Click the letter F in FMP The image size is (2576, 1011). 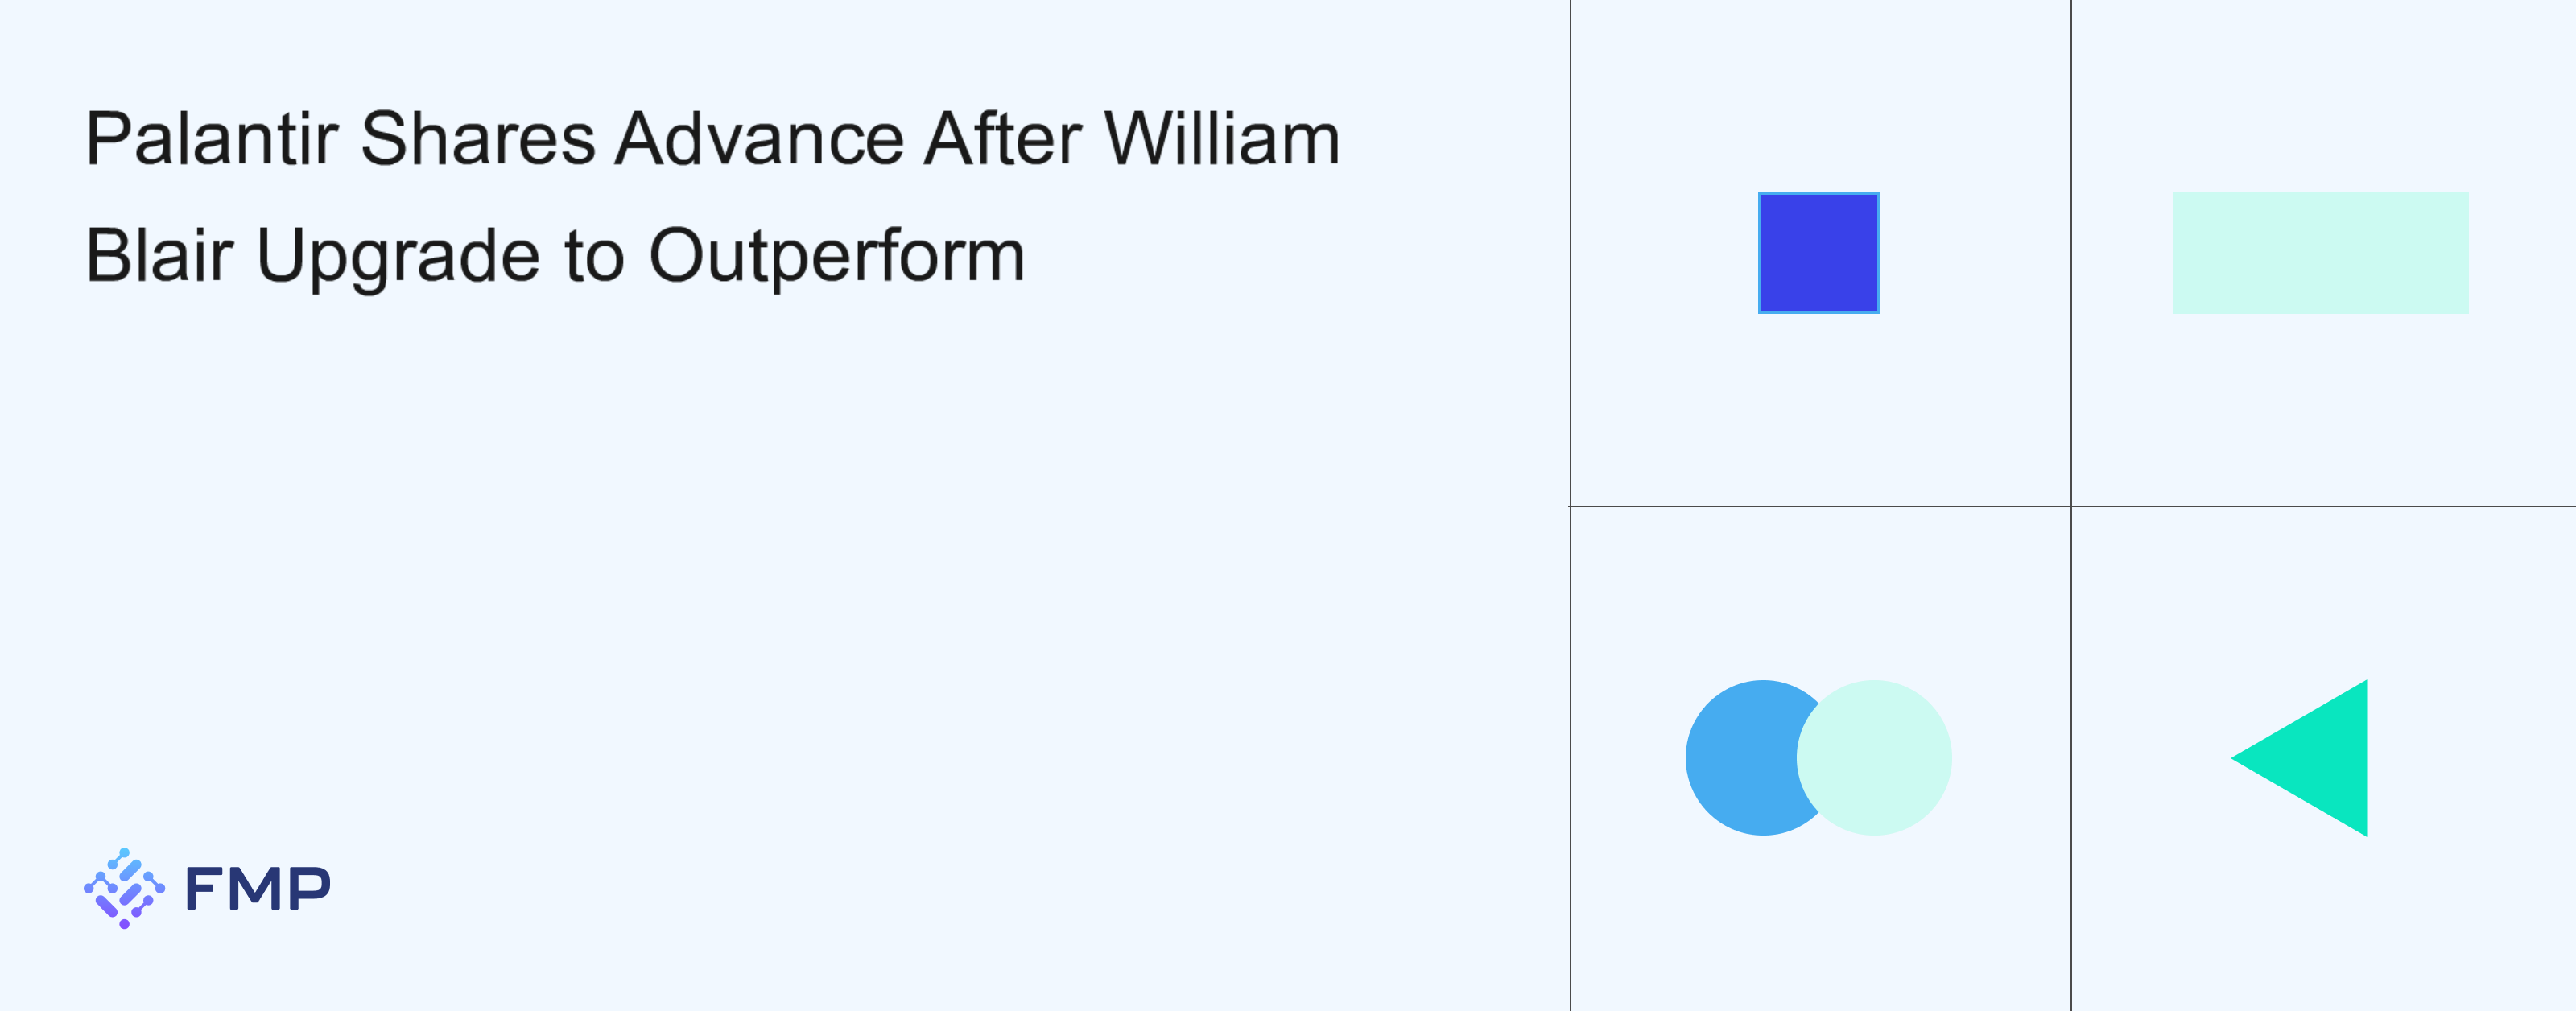(x=204, y=889)
